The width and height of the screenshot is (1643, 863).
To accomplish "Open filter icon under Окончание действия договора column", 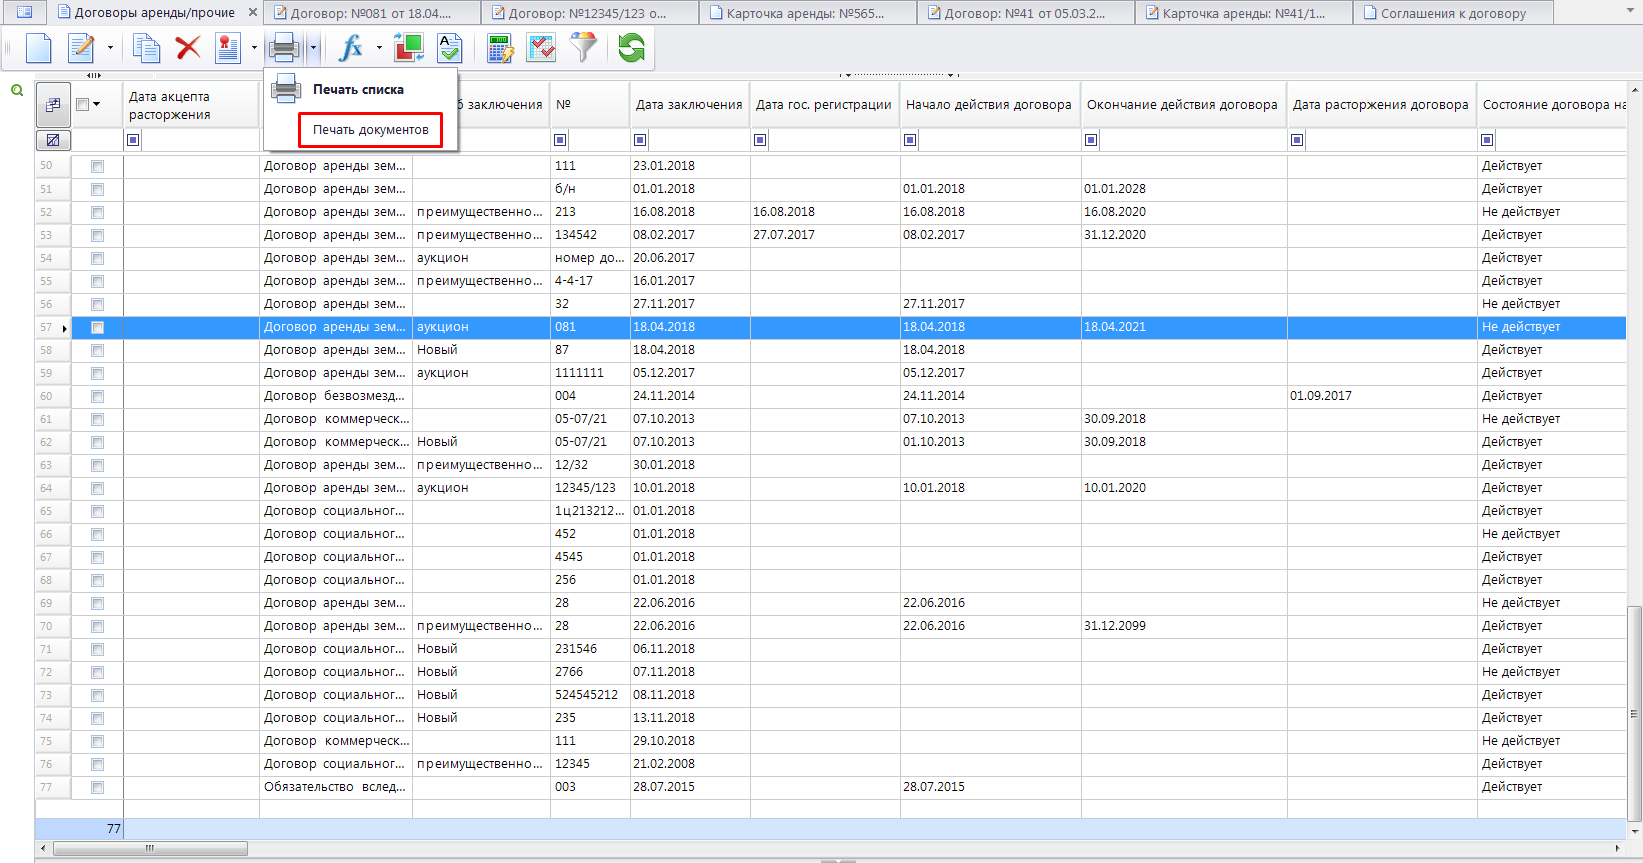I will tap(1091, 140).
